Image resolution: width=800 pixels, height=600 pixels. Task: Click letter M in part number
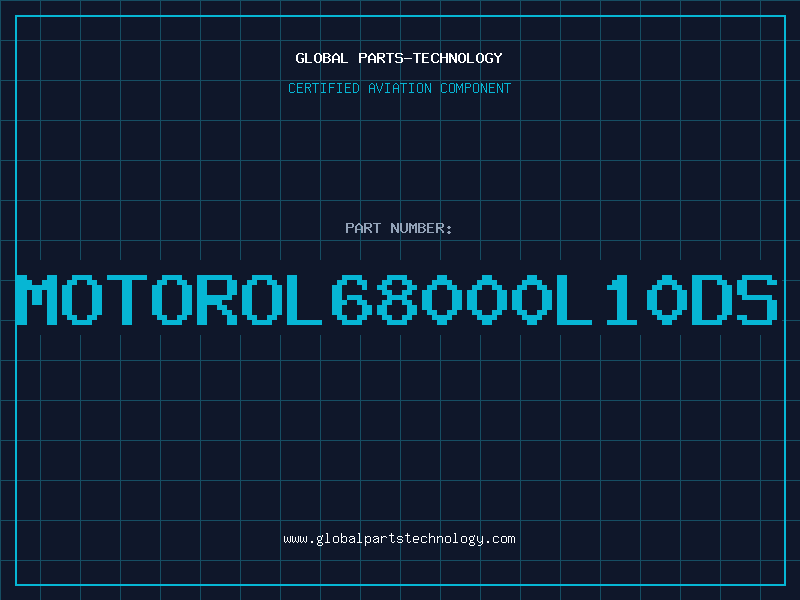pyautogui.click(x=37, y=300)
